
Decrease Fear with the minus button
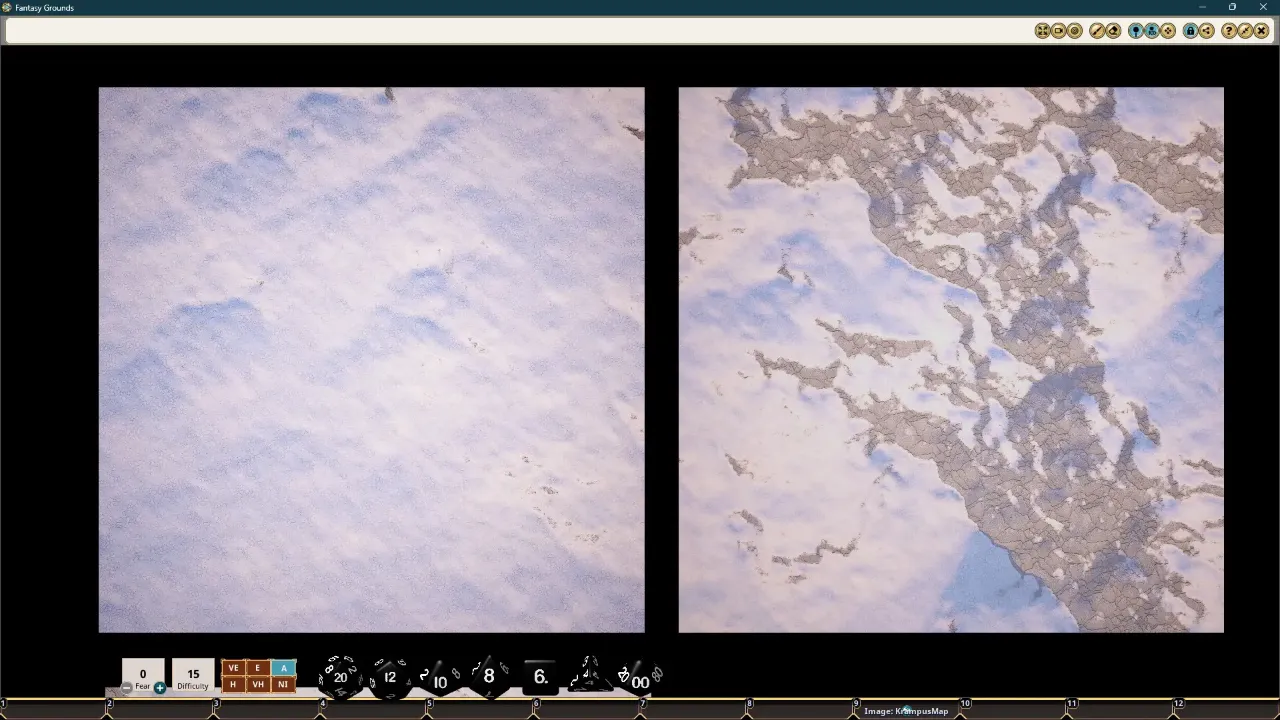pyautogui.click(x=127, y=687)
